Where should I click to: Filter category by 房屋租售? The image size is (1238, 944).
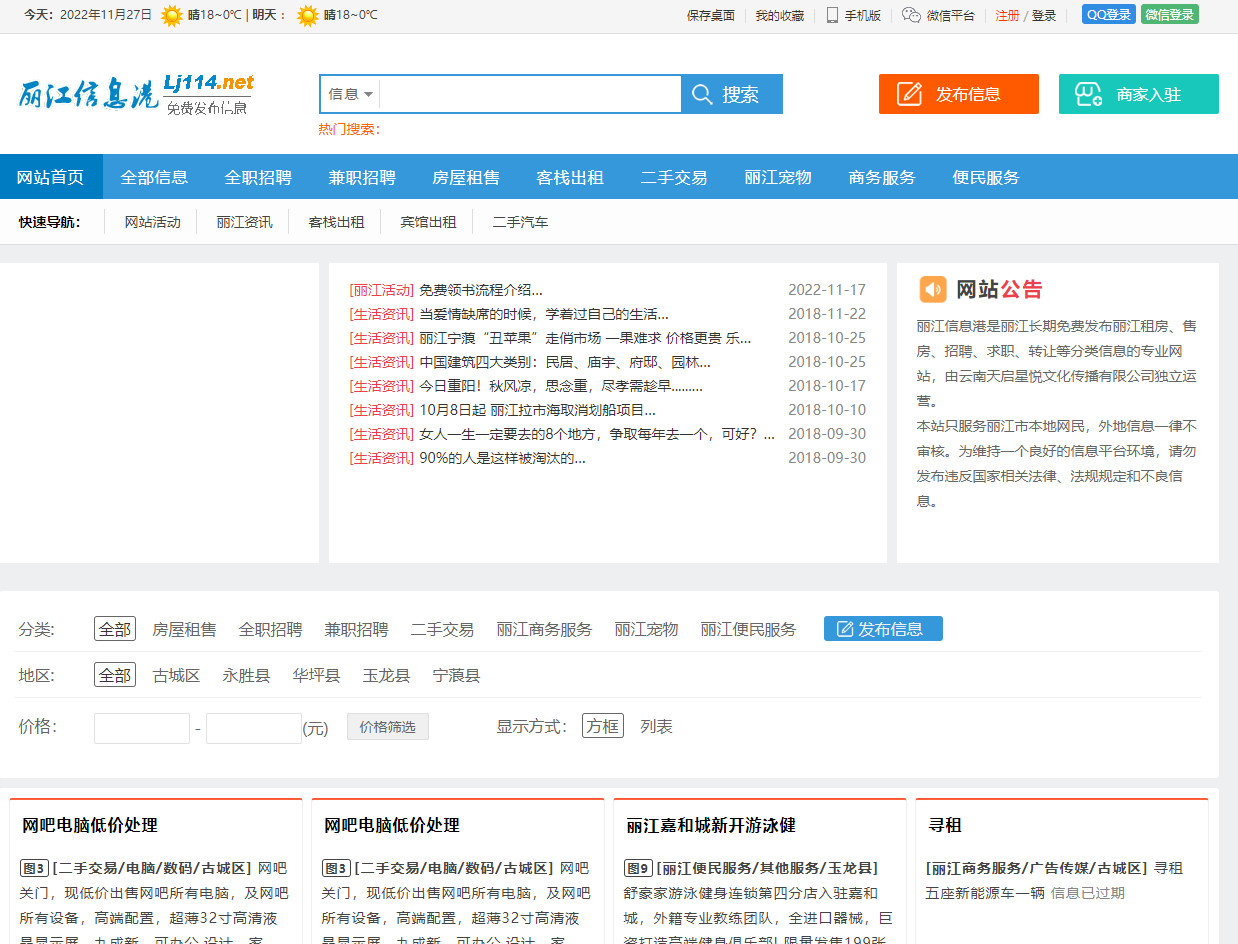coord(184,630)
